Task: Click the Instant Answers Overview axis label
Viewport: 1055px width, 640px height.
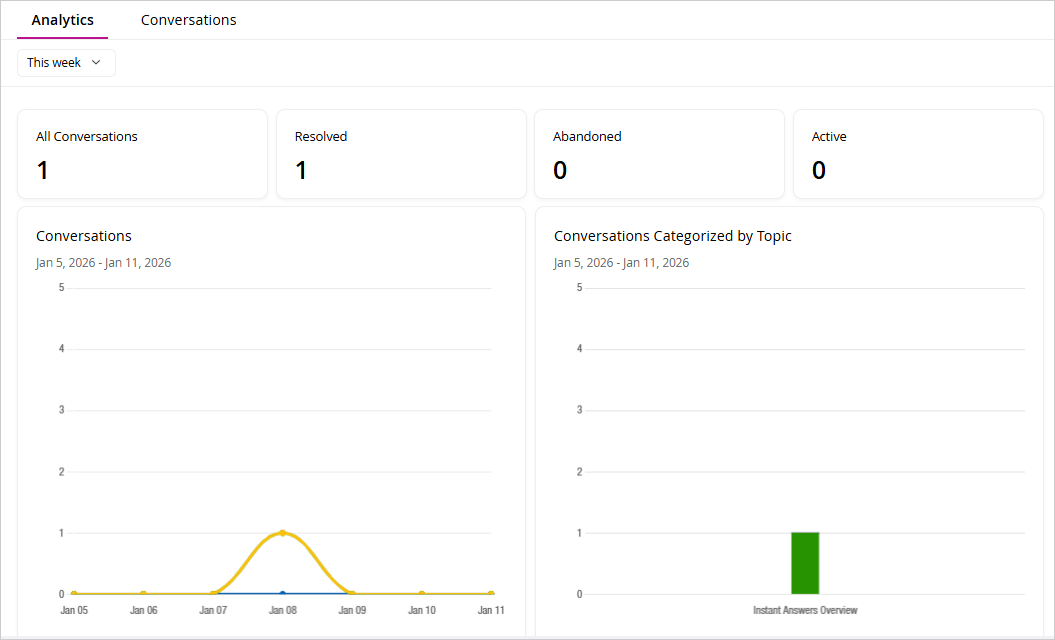Action: (x=805, y=610)
